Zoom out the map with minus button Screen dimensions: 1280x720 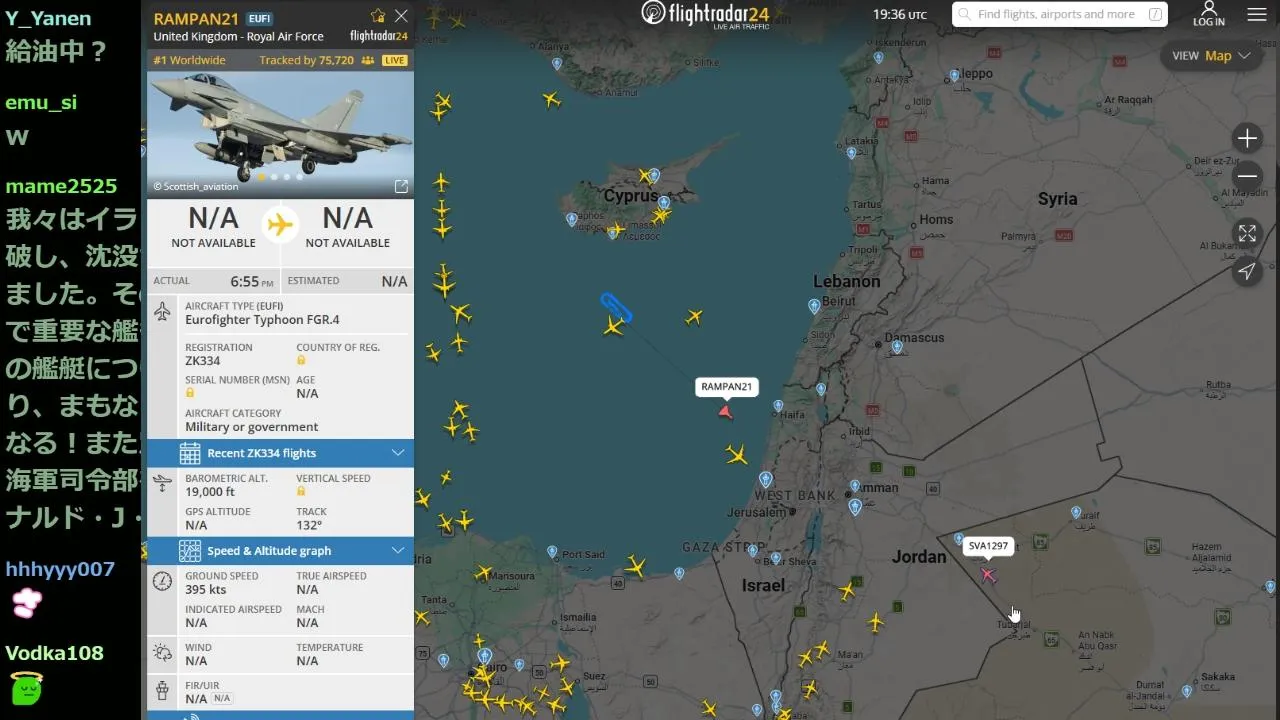point(1247,177)
